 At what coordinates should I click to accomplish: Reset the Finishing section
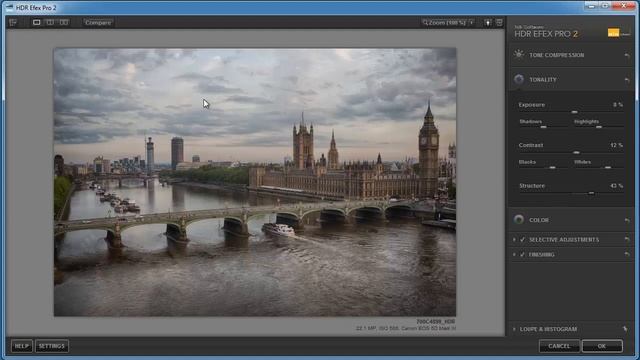(627, 255)
